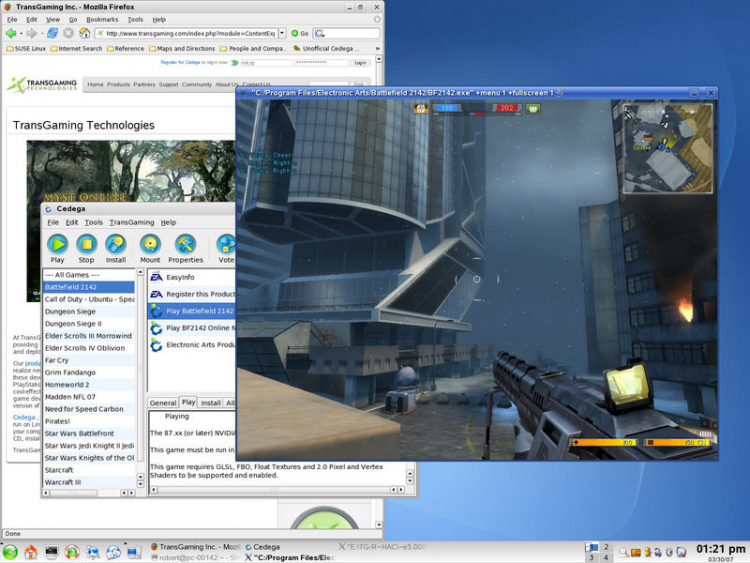Screen dimensions: 750x563
Task: Open Firefox's View menu
Action: point(53,20)
